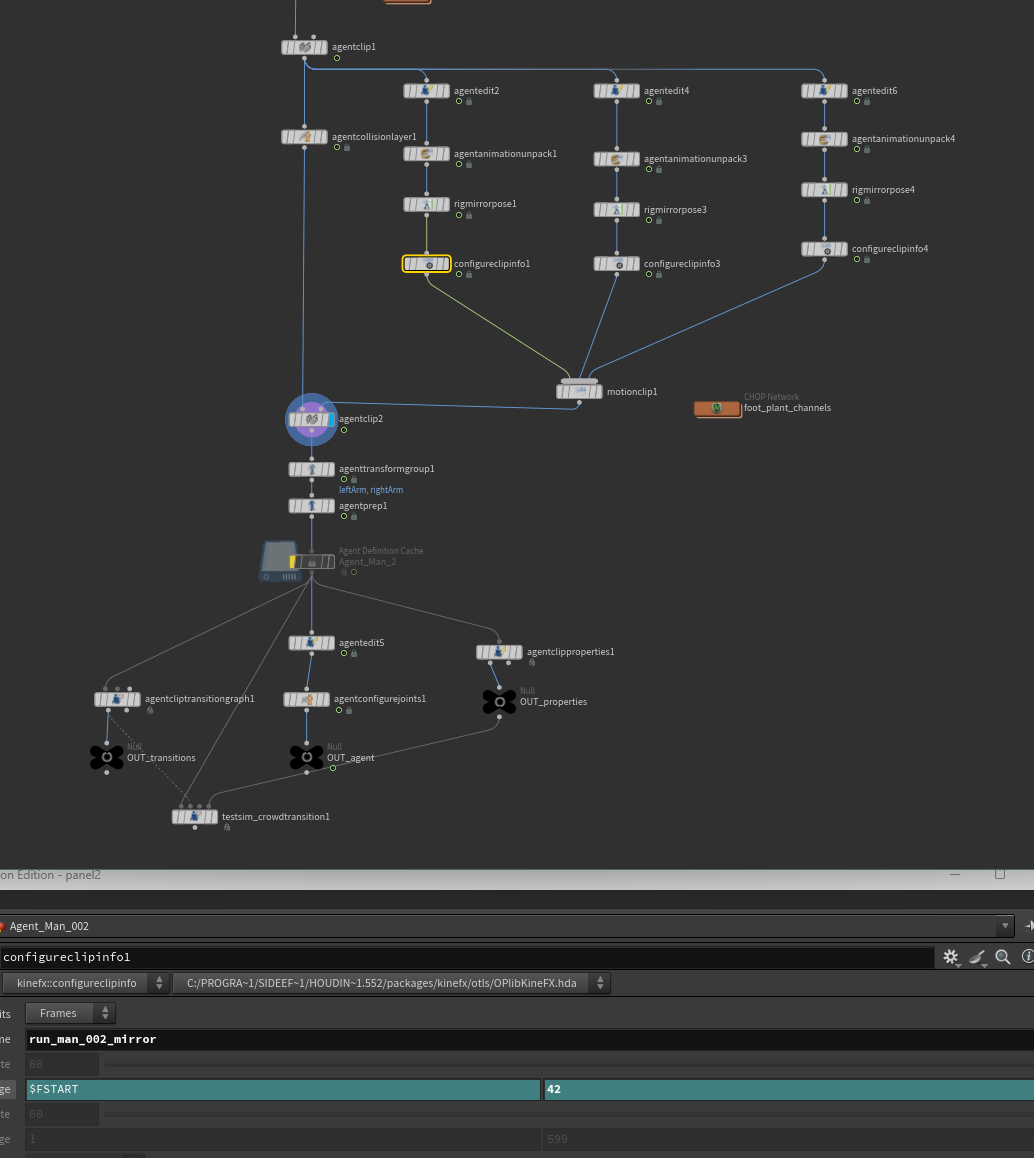Select the agentclipproperties1 node
Screen dimensions: 1034x1158
[x=499, y=652]
